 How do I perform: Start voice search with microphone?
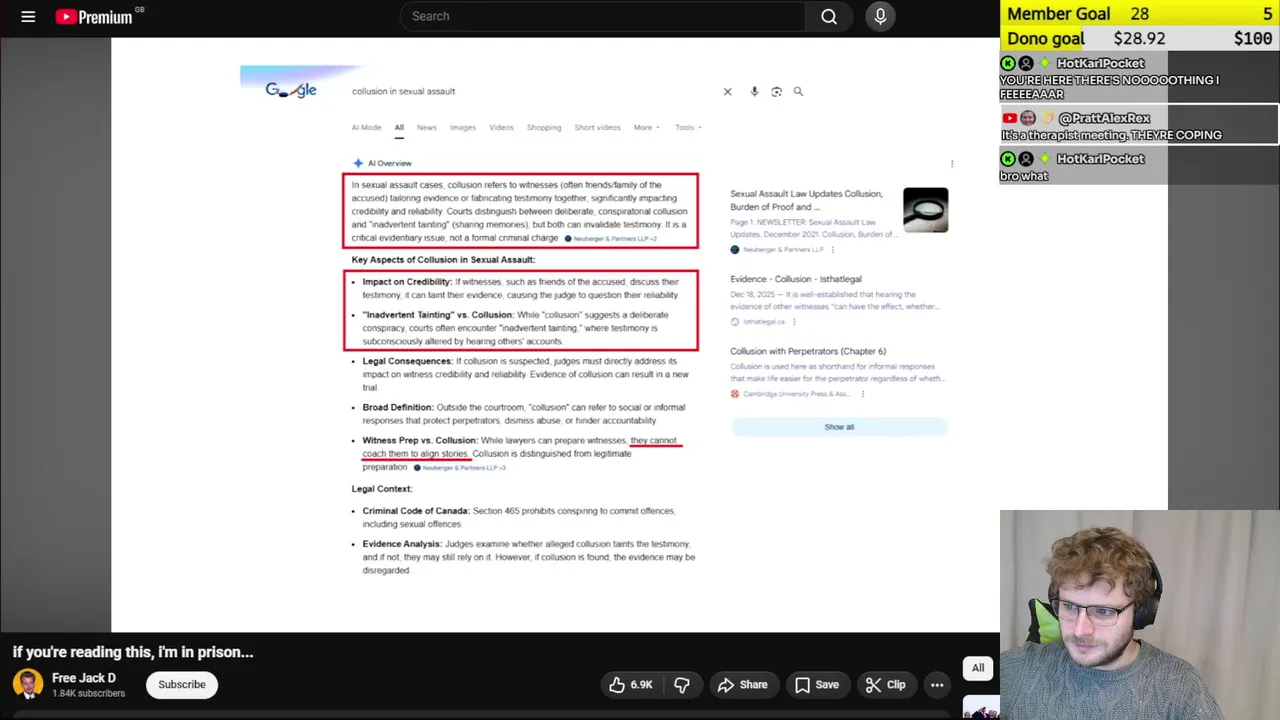tap(880, 16)
